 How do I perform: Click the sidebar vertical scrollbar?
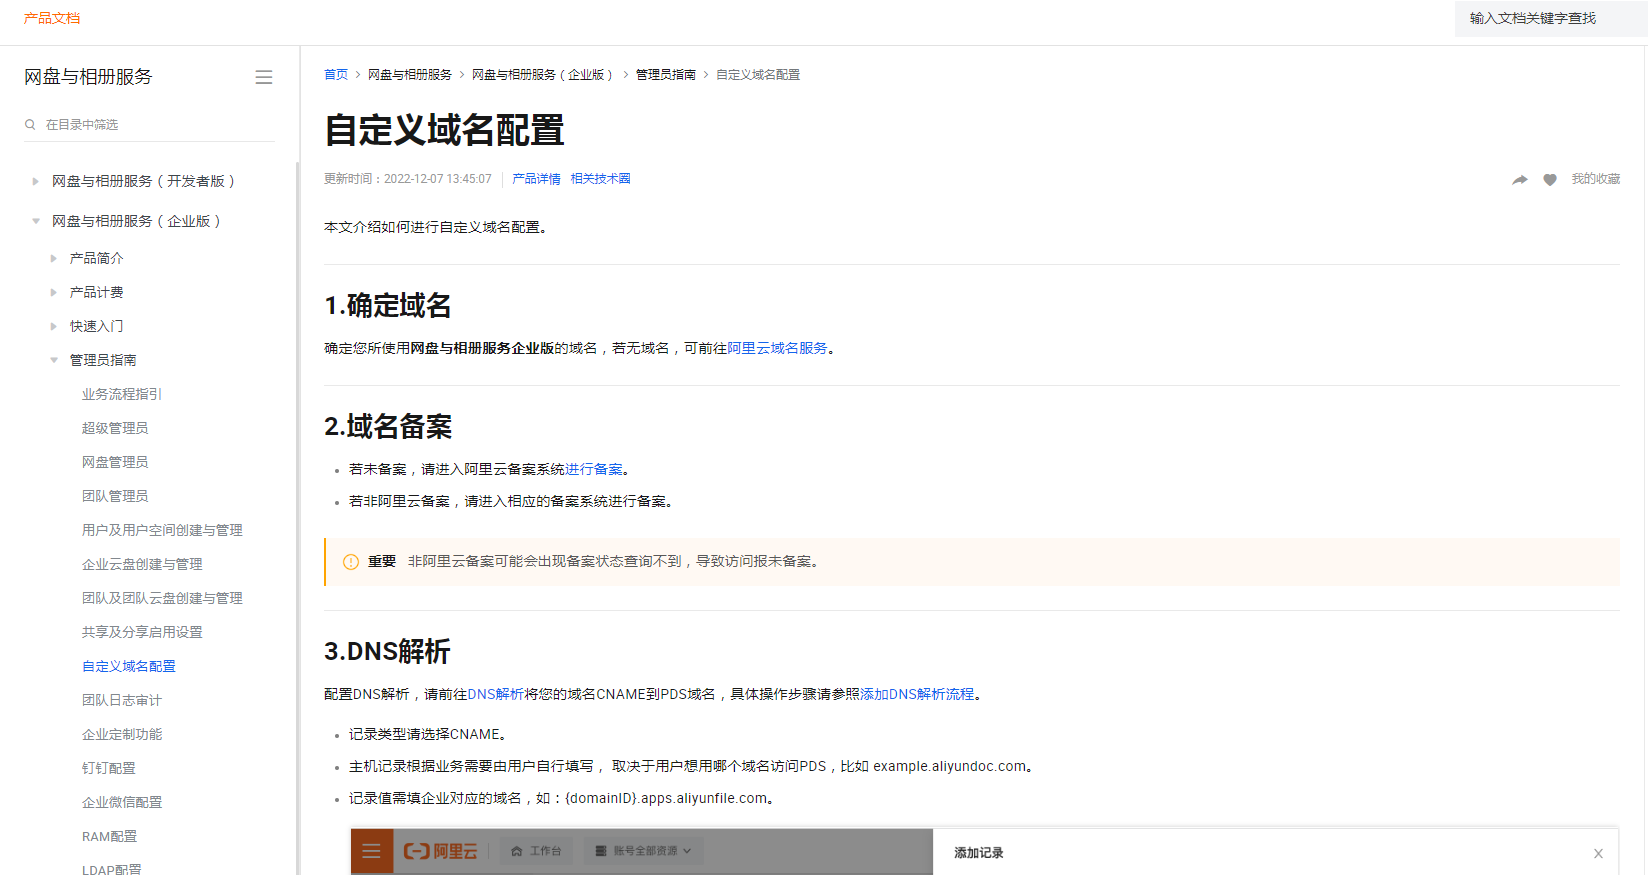pos(297,518)
